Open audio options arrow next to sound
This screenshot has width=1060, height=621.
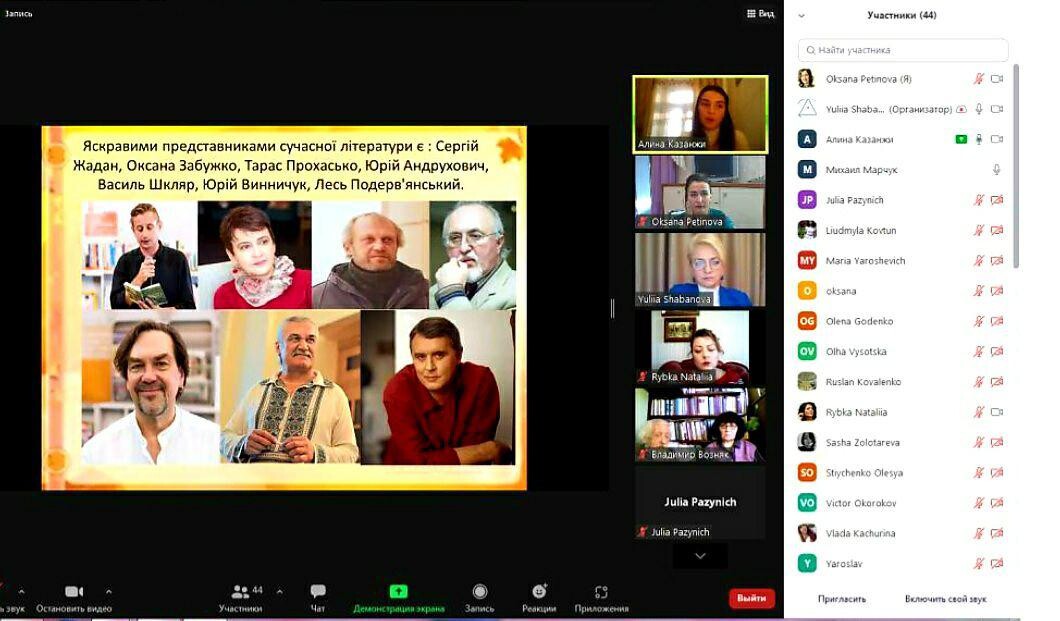tap(21, 591)
